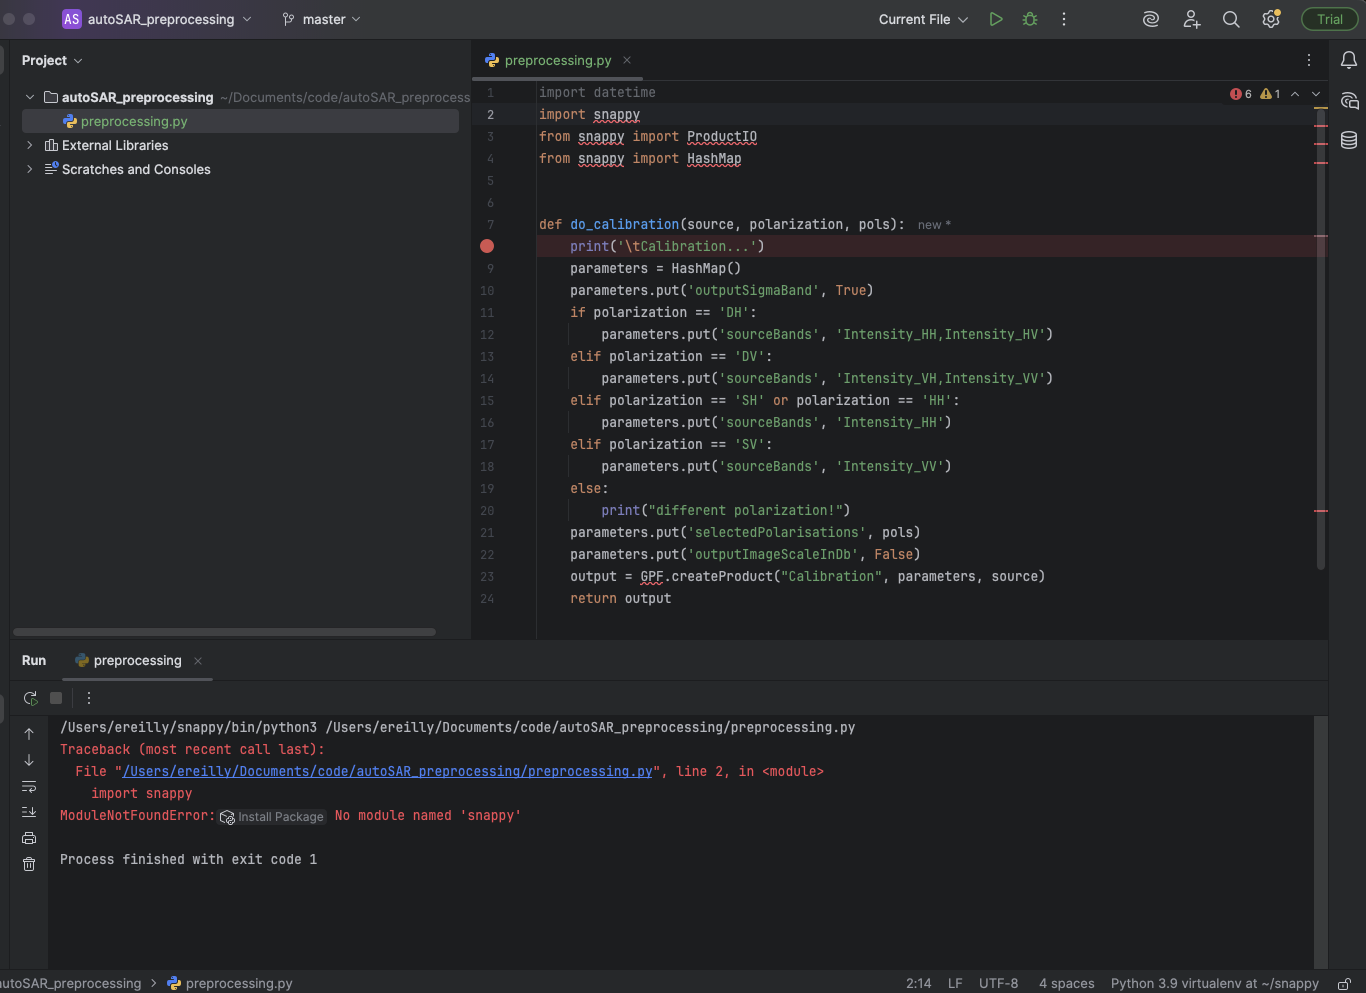Image resolution: width=1366 pixels, height=993 pixels.
Task: Click autoSAR_preprocessing in the bottom breadcrumb
Action: (71, 984)
